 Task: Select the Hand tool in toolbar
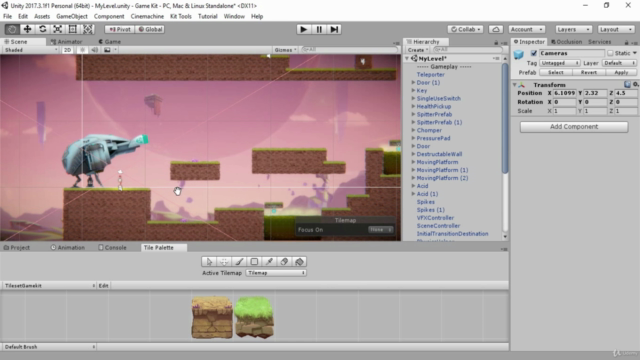[x=12, y=29]
